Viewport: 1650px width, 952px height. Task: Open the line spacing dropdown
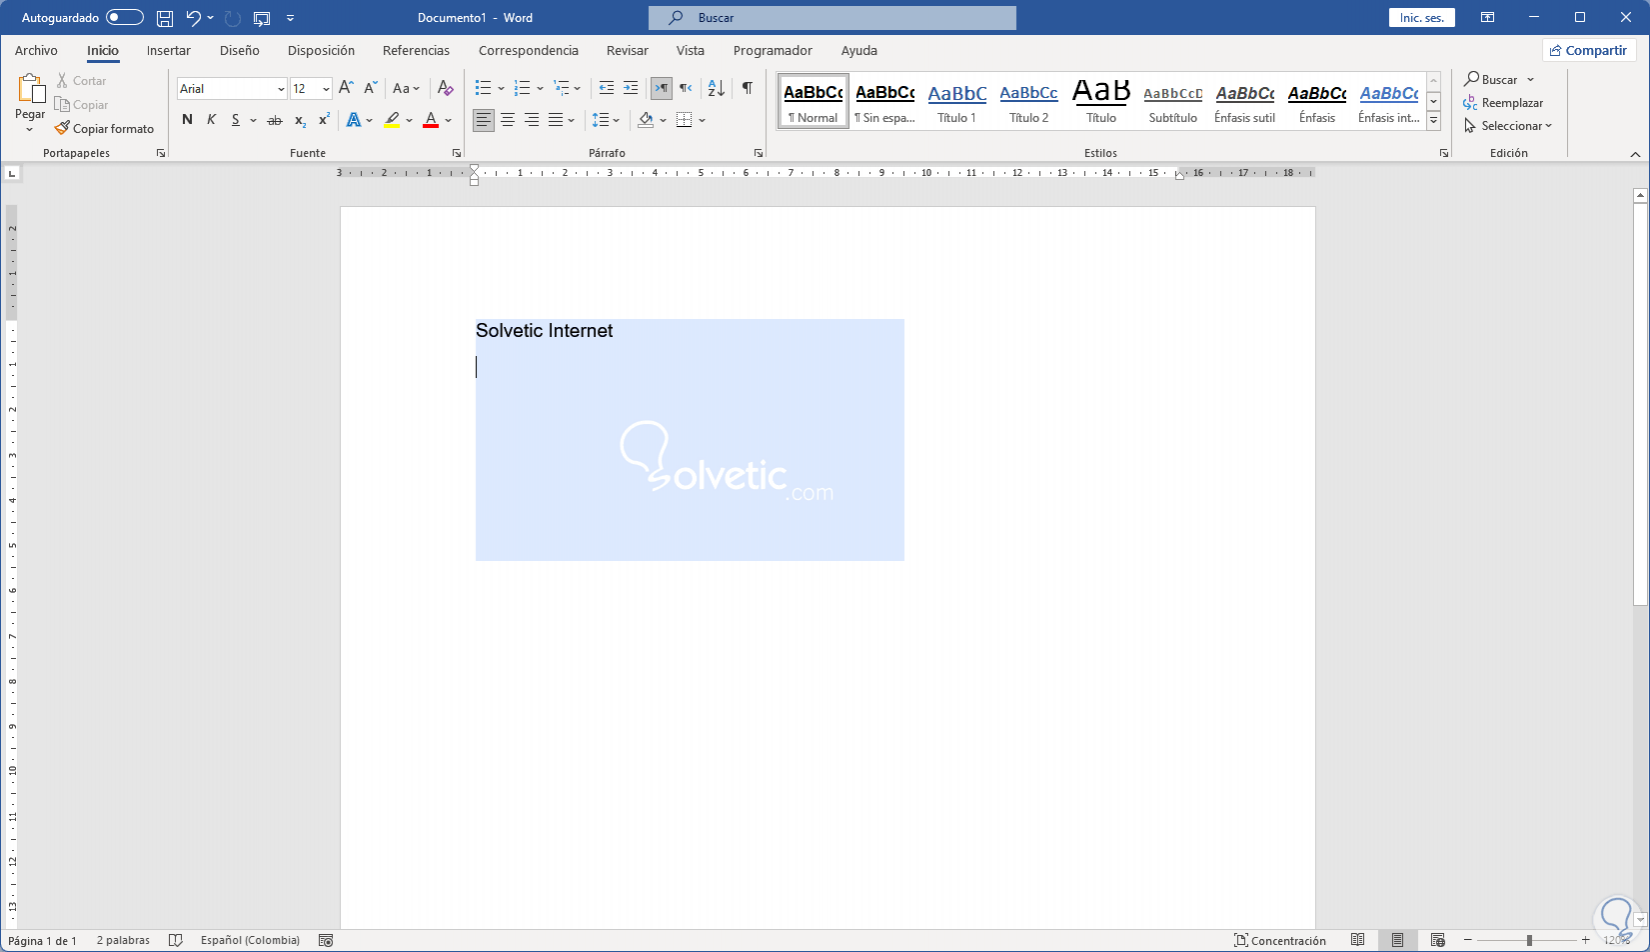(x=606, y=120)
